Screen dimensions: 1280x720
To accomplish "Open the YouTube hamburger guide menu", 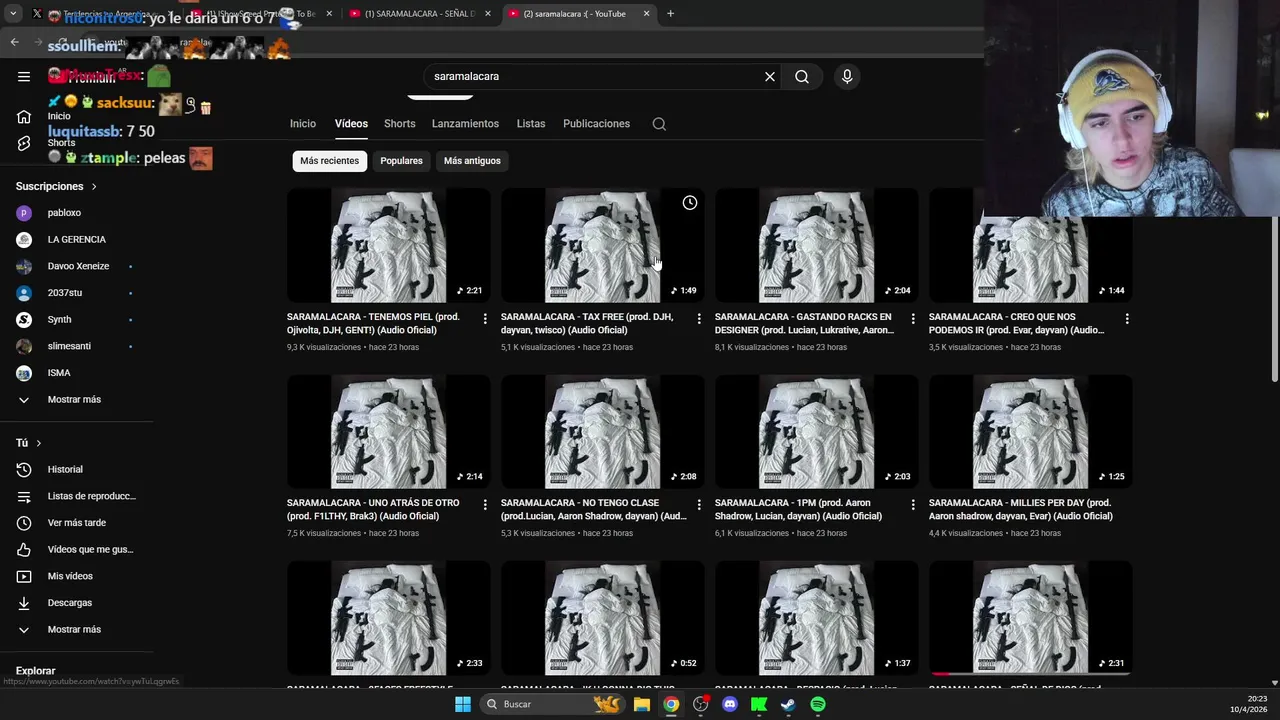I will [24, 76].
